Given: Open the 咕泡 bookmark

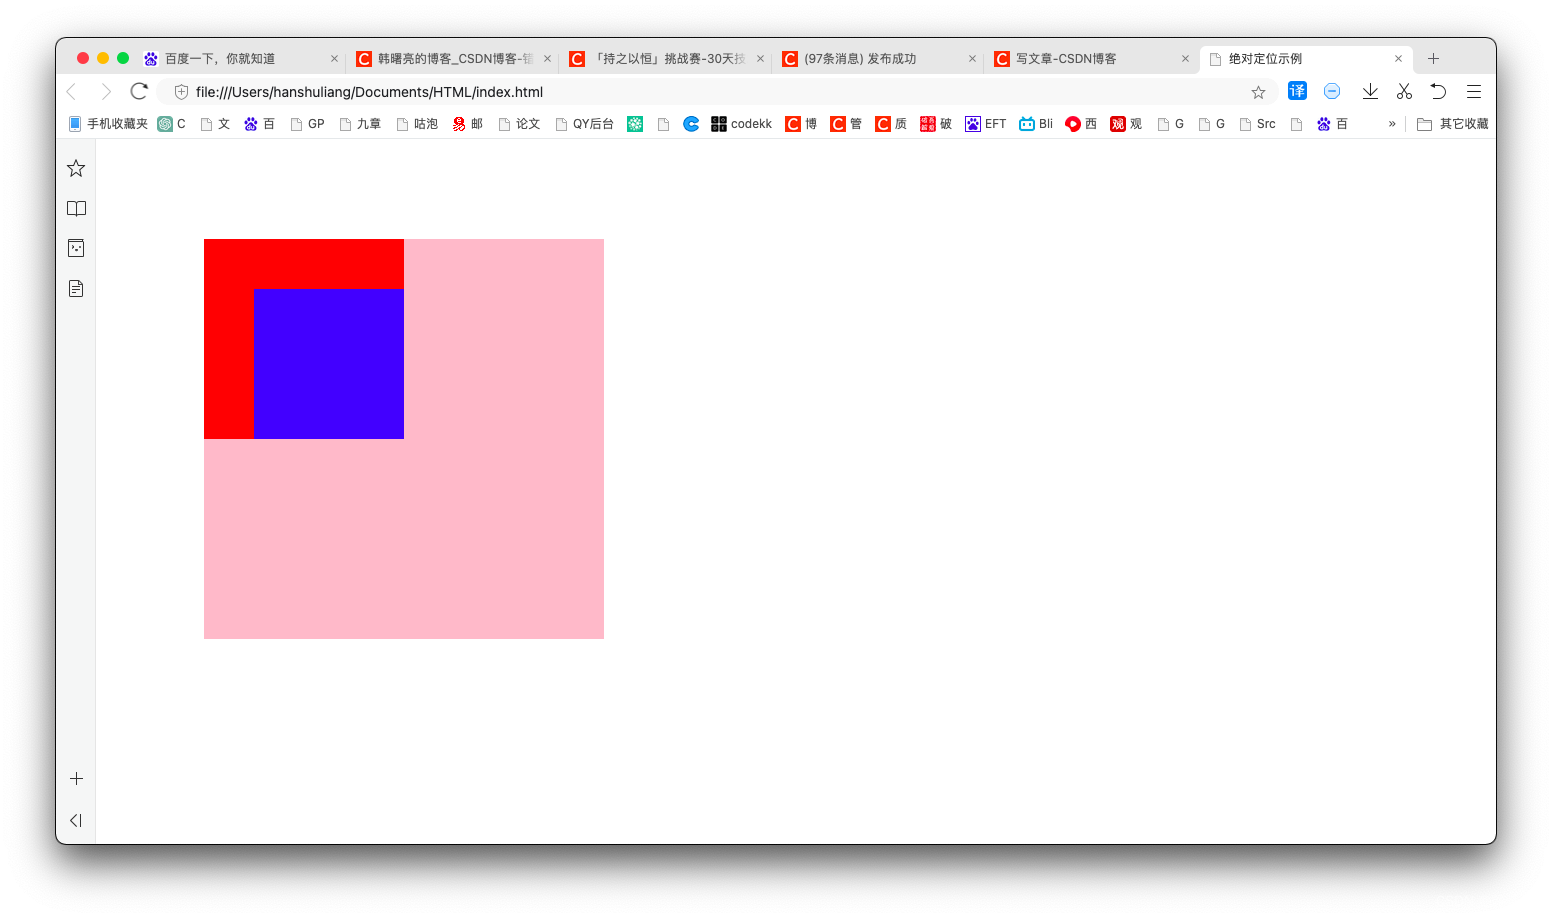Looking at the screenshot, I should coord(417,124).
